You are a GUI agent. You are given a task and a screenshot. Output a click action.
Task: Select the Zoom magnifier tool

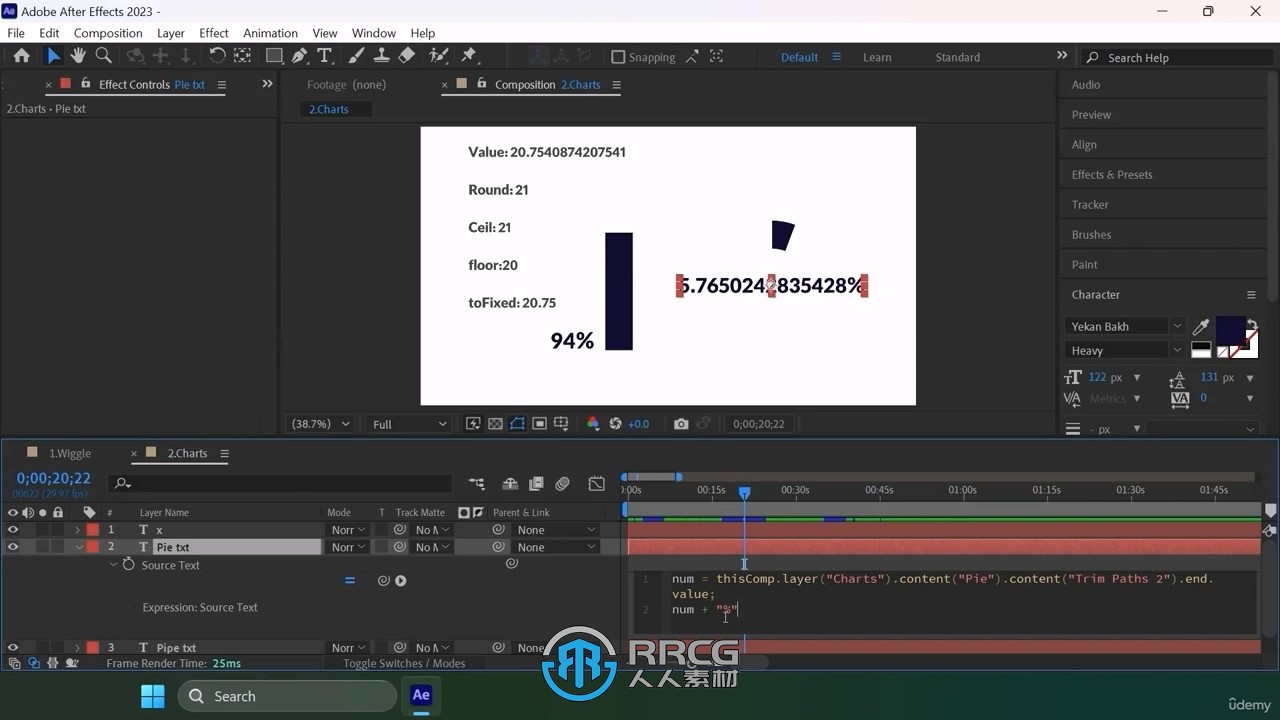coord(103,56)
